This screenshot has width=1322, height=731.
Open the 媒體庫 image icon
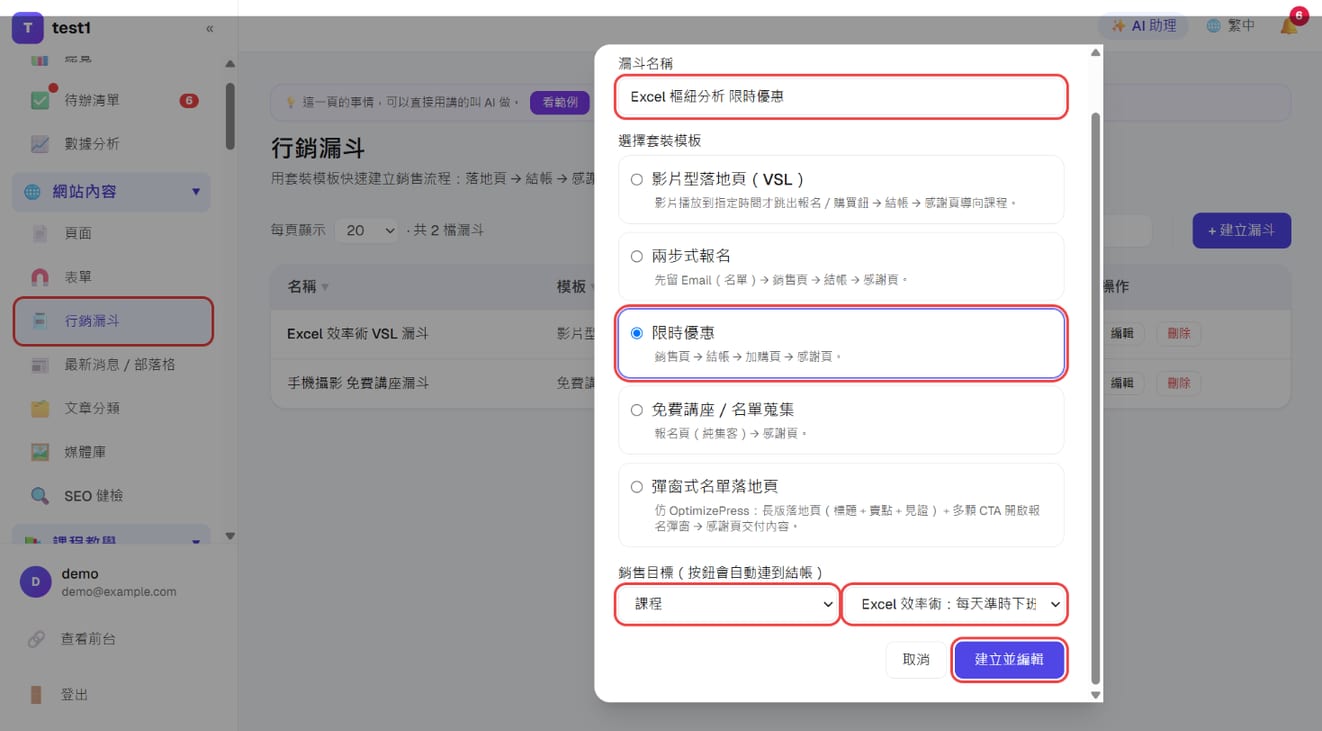click(x=40, y=452)
